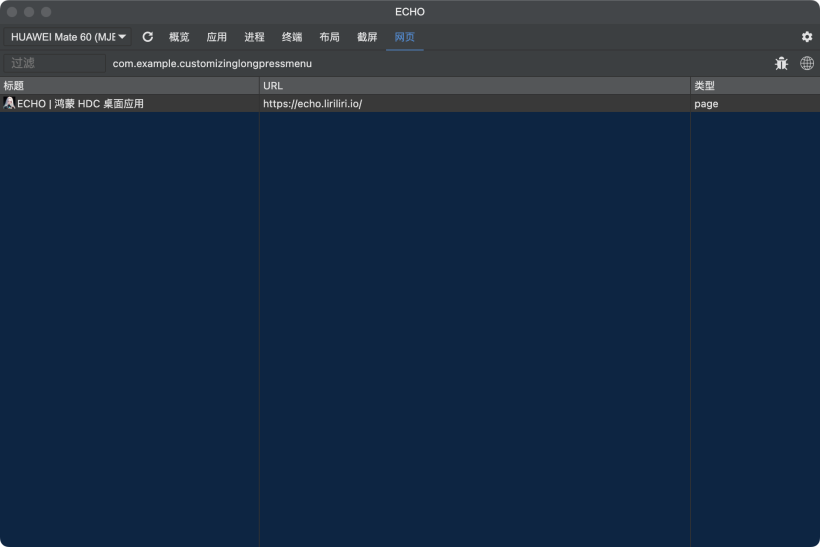Click the URL column header

pyautogui.click(x=474, y=86)
